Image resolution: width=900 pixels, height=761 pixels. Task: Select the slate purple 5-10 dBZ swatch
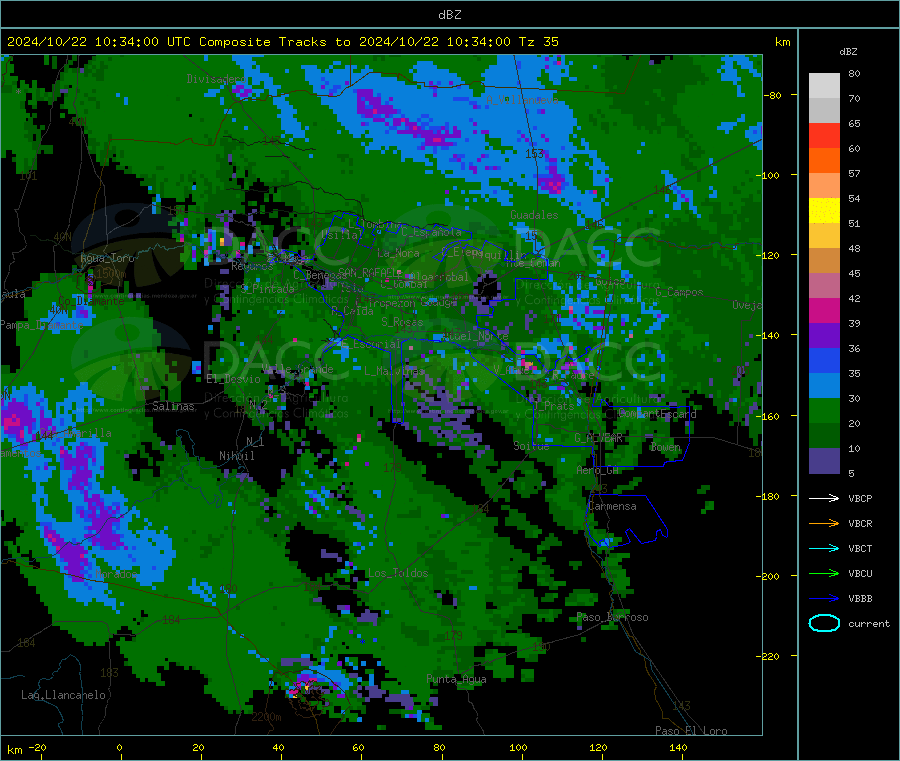tap(824, 461)
